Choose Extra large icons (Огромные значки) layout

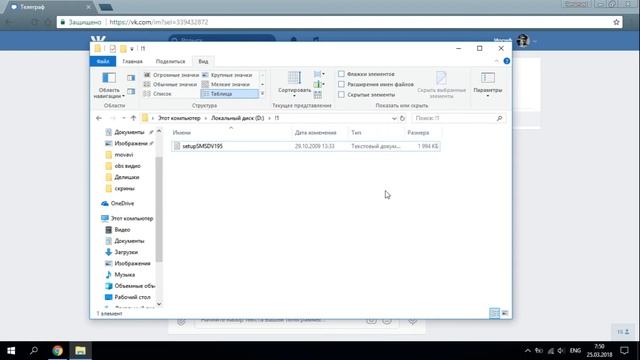coord(171,75)
